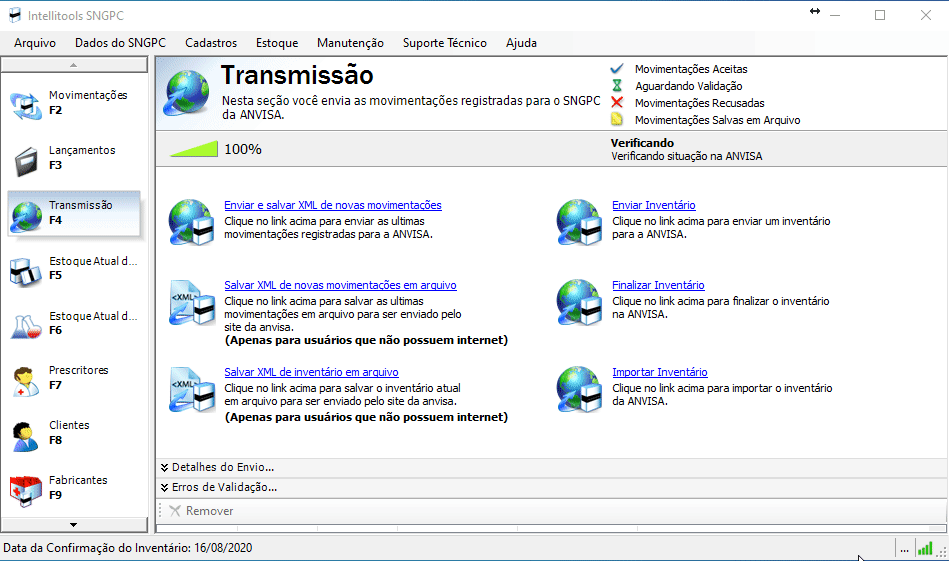
Task: Click Data da Confirmação do Inventário status text
Action: tap(128, 548)
